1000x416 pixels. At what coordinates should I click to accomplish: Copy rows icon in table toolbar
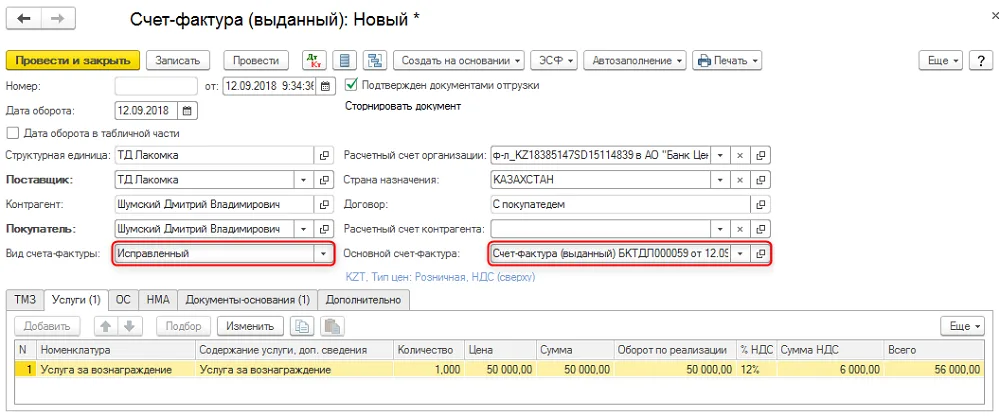click(x=302, y=326)
